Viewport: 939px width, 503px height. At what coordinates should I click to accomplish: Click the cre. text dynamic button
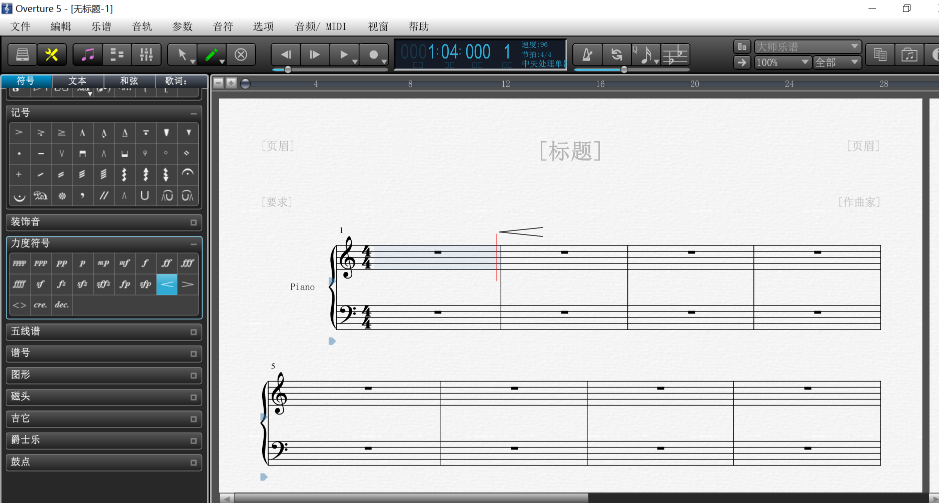pyautogui.click(x=41, y=304)
